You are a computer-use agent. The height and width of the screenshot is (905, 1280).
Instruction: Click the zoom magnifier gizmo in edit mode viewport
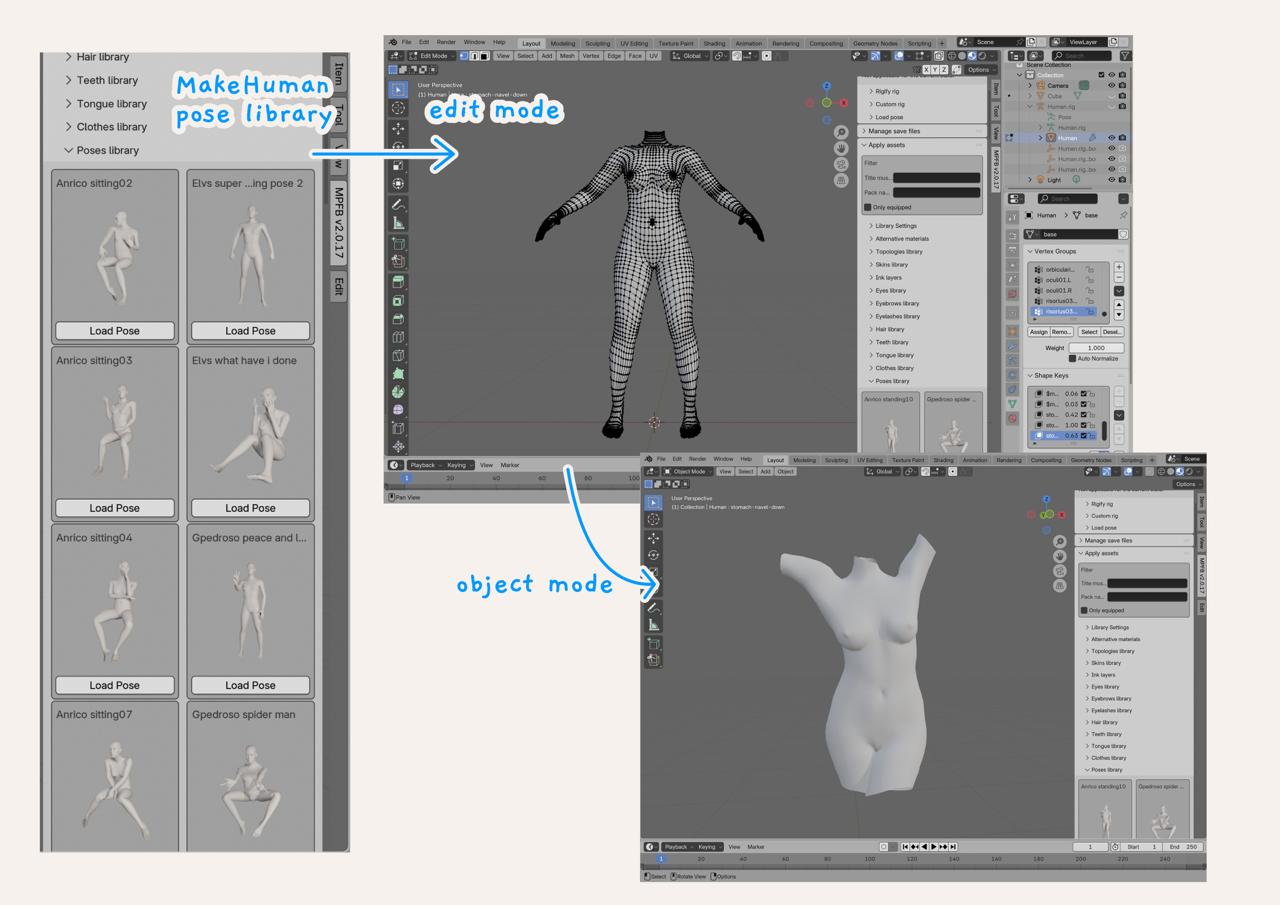[x=841, y=132]
